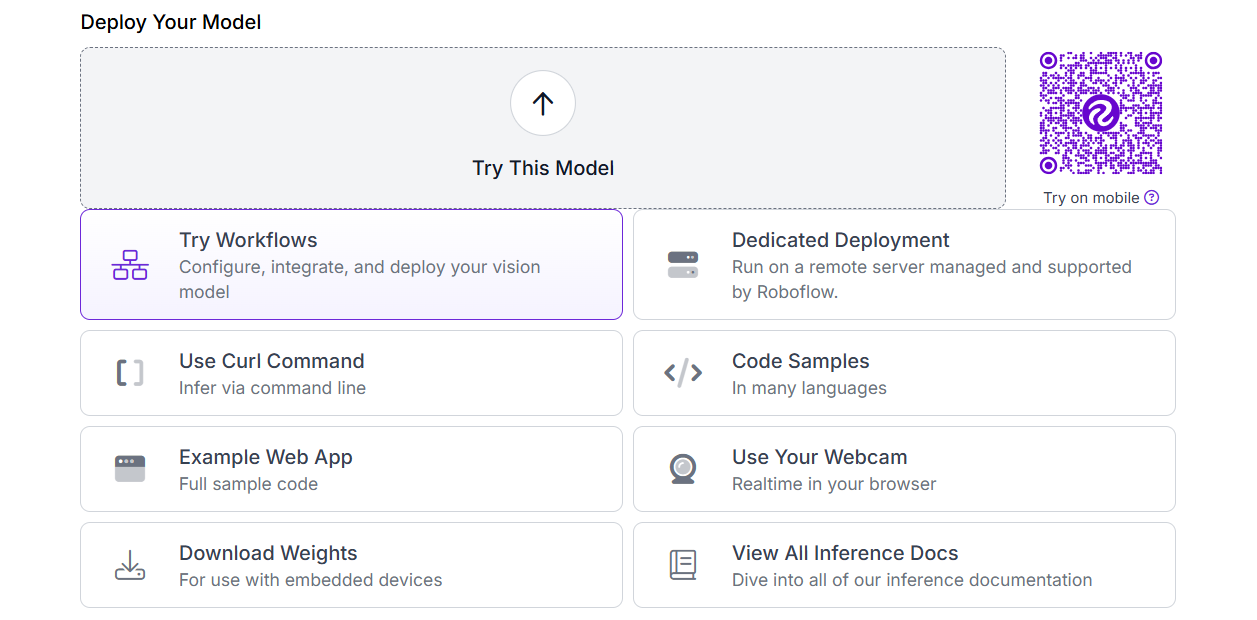Select the Dedicated Deployment option
1257x620 pixels.
point(840,240)
